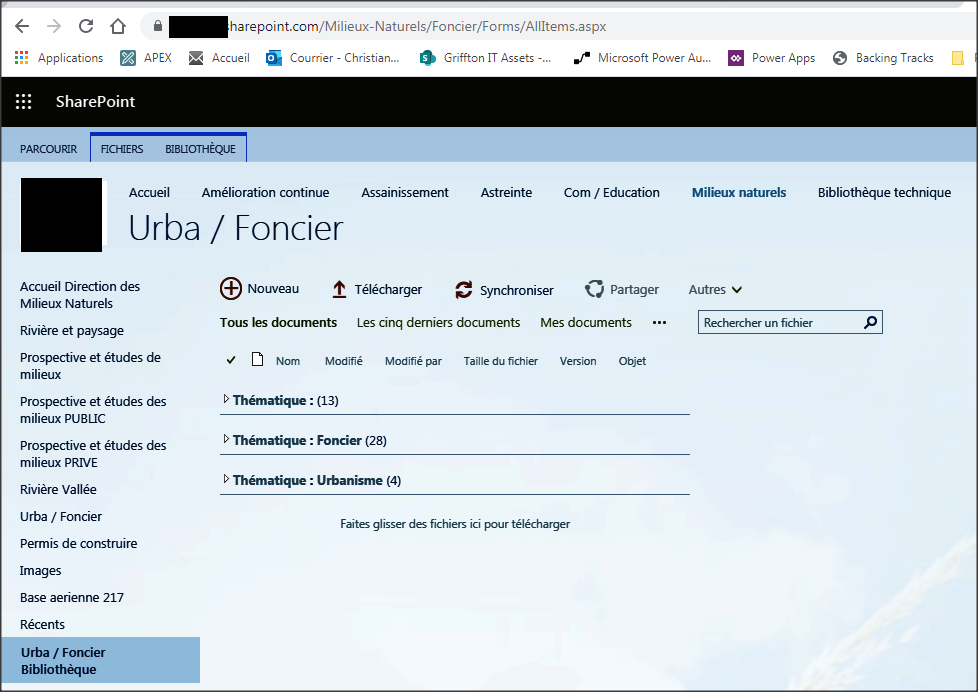Sort by Taille du fichier column
This screenshot has height=692, width=978.
click(x=500, y=361)
